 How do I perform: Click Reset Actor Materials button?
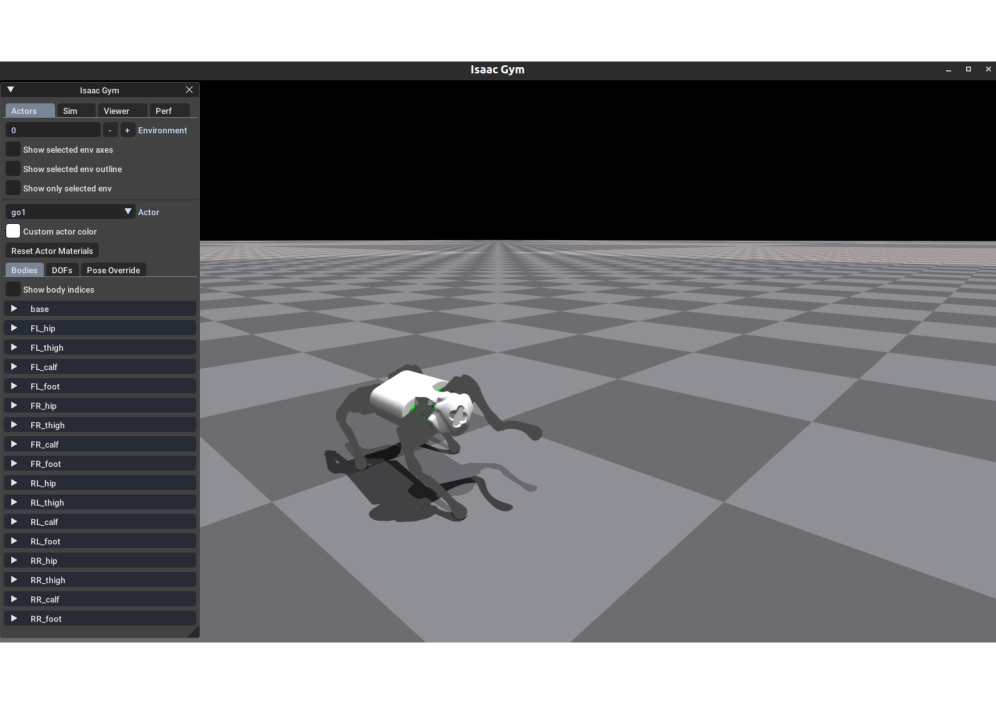(x=52, y=251)
